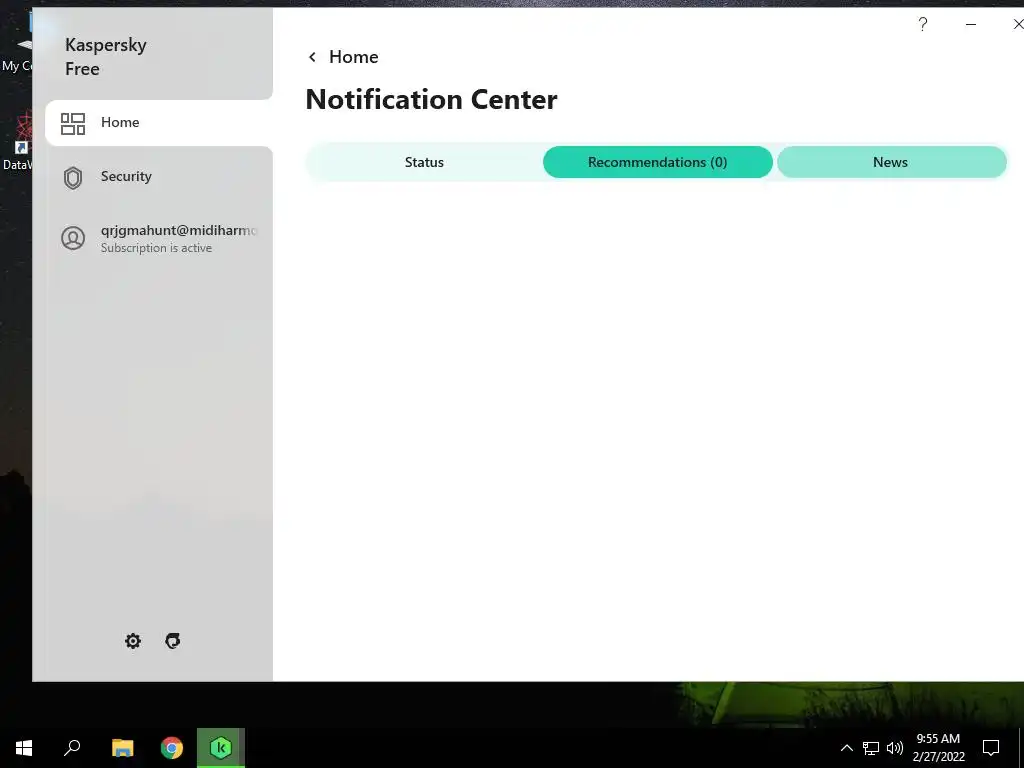Open File Explorer from taskbar

click(x=122, y=748)
